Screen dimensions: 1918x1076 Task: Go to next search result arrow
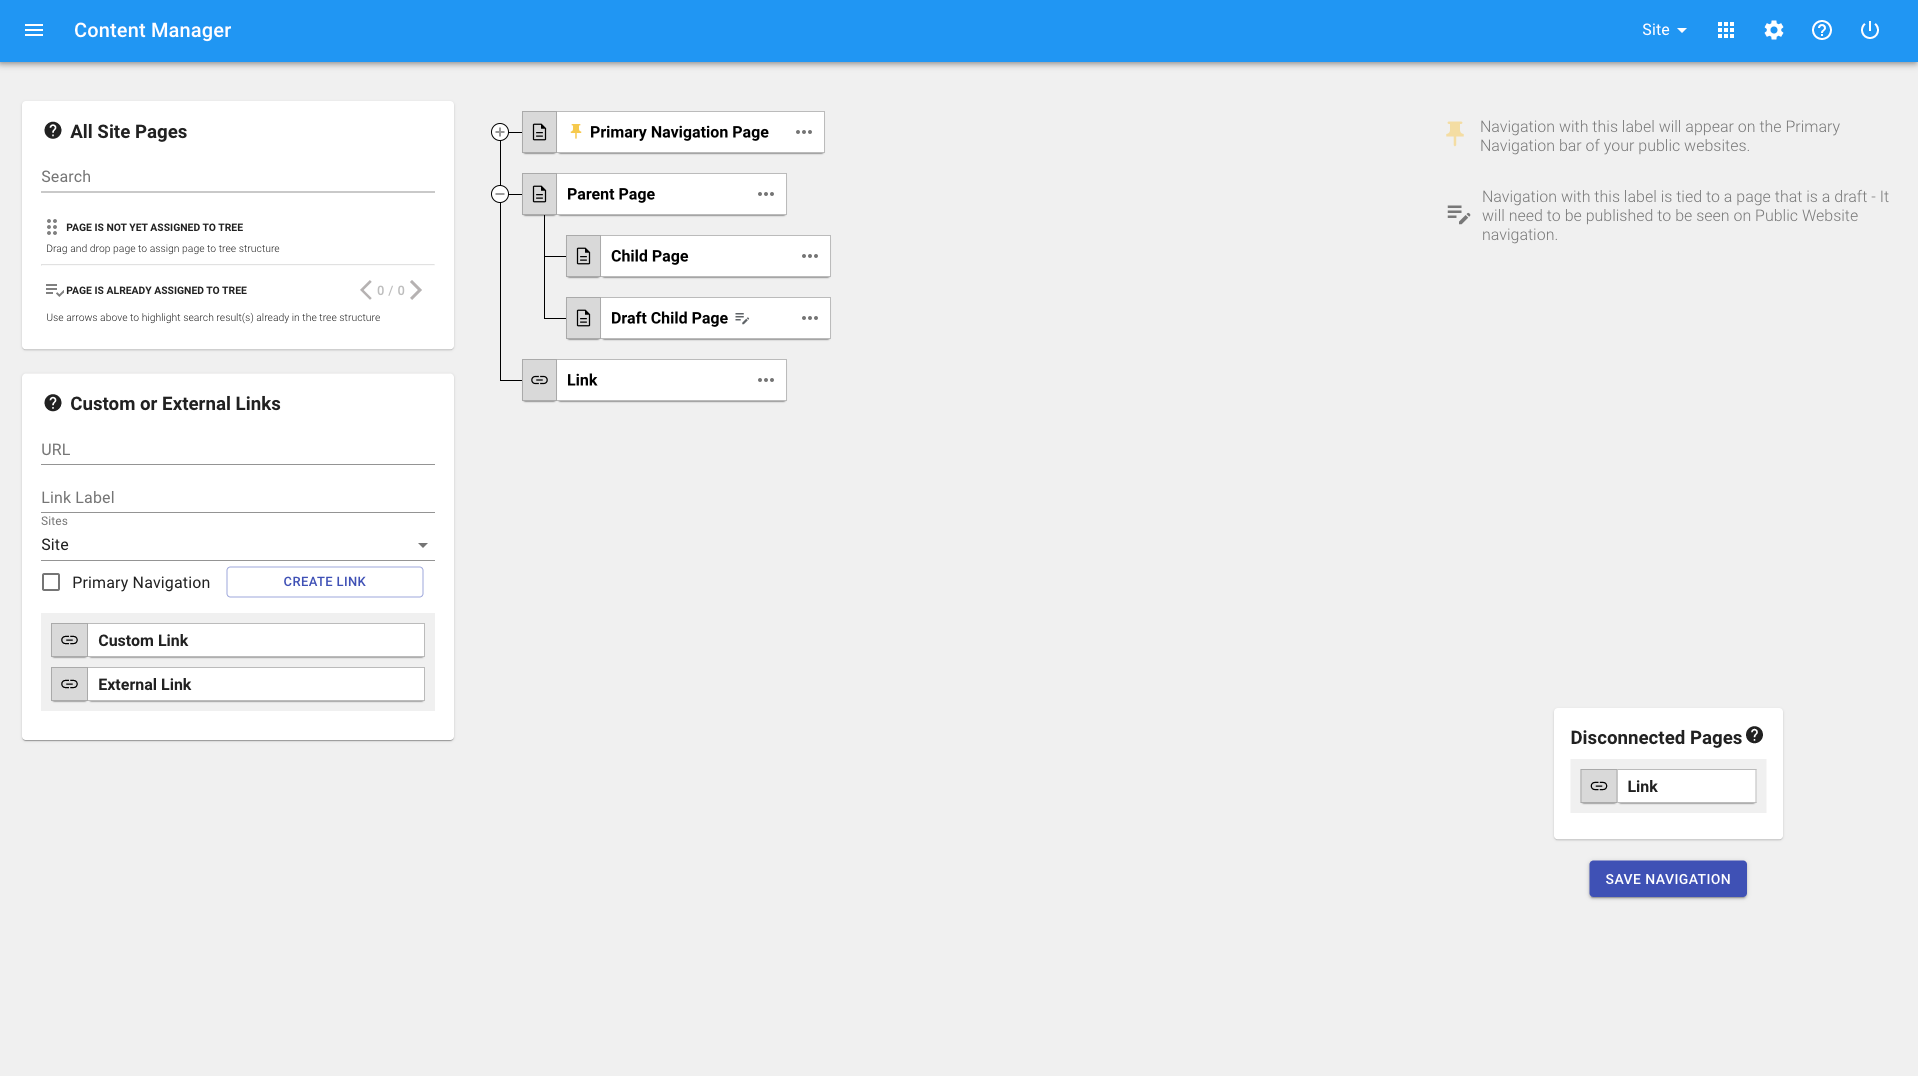(416, 290)
